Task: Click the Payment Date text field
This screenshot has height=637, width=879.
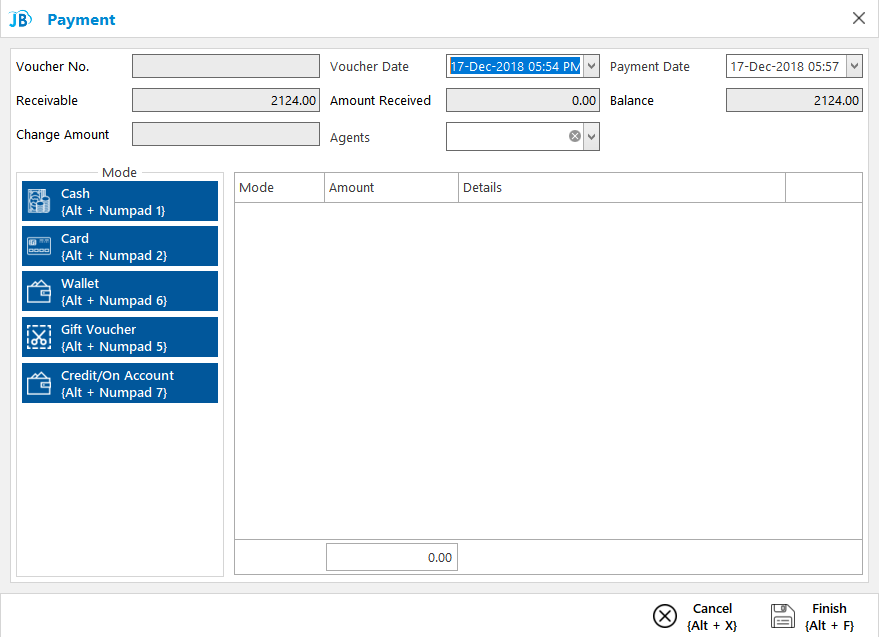Action: [786, 66]
